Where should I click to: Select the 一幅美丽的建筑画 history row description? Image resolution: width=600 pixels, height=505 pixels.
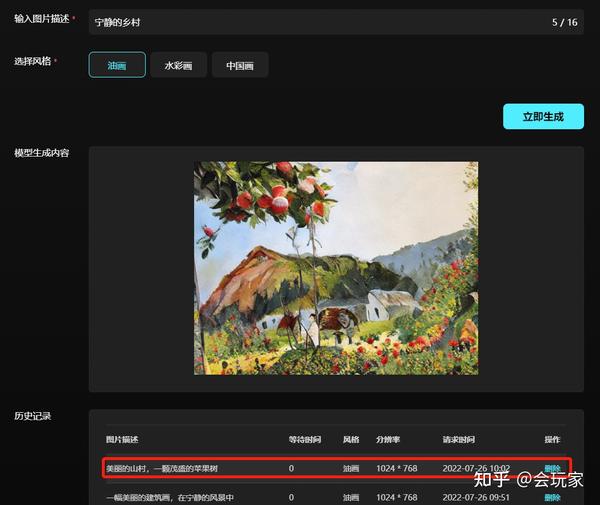click(x=170, y=497)
